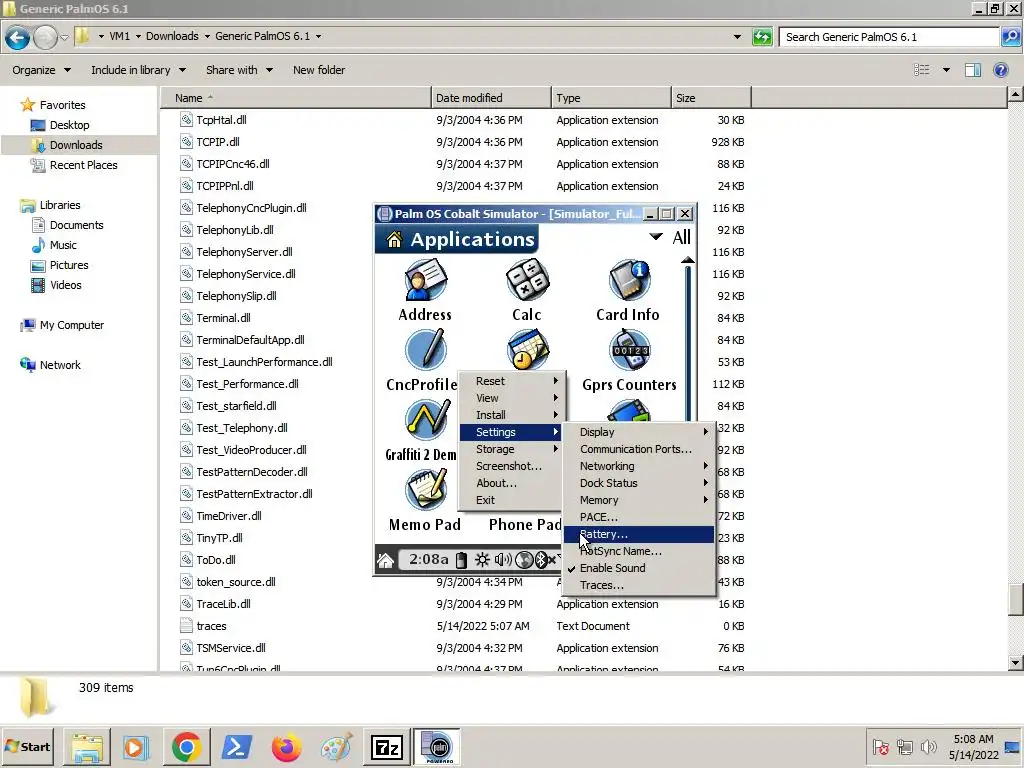Open the Memo Pad app icon
The width and height of the screenshot is (1024, 768).
coord(425,490)
